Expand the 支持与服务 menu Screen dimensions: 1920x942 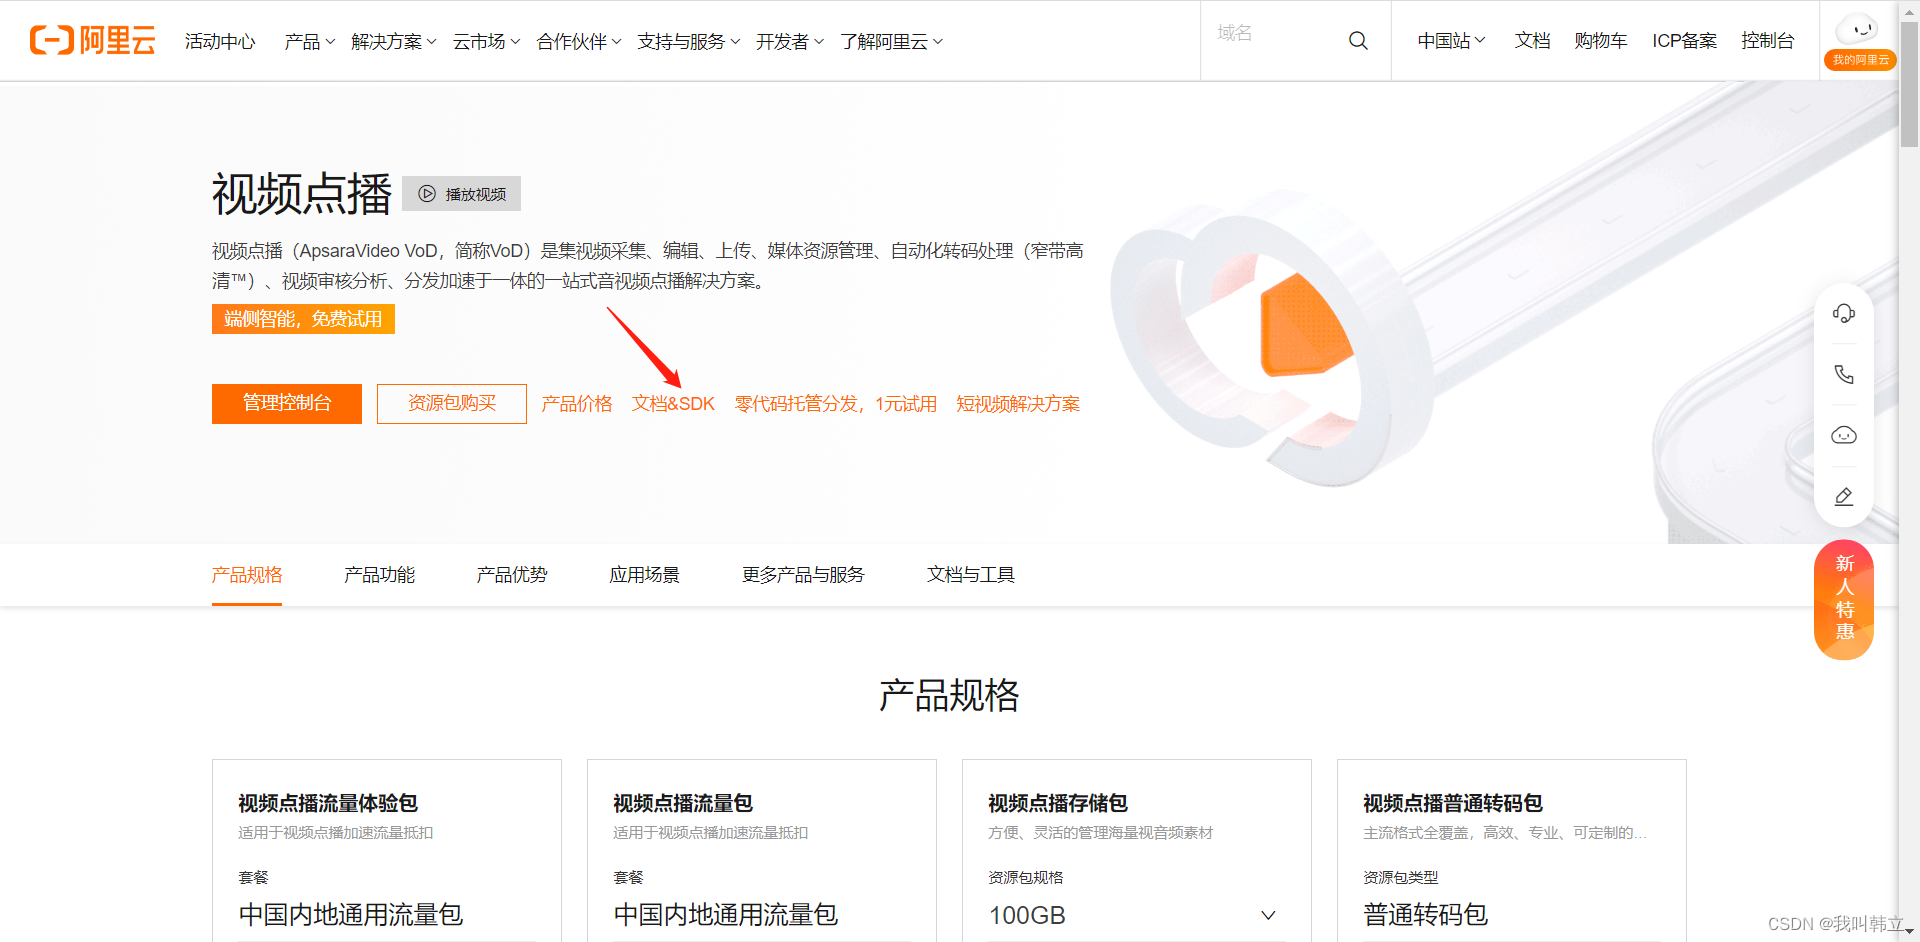click(x=689, y=41)
